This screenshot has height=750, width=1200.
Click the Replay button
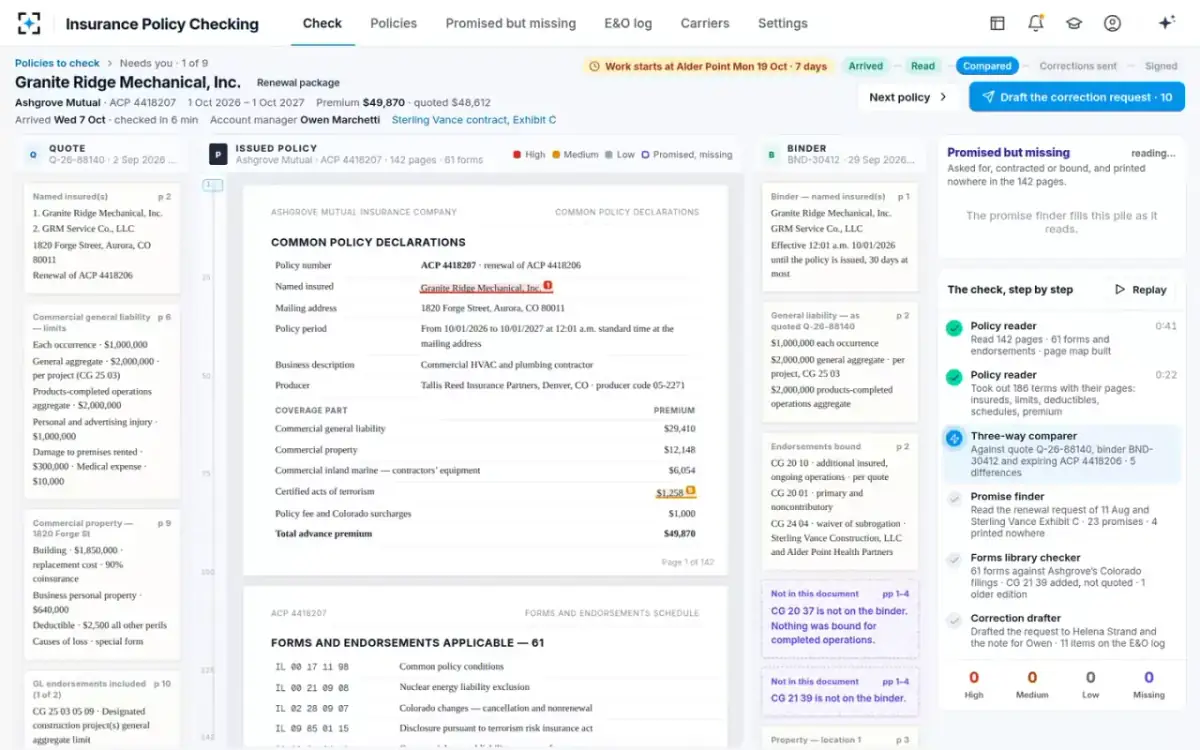click(1141, 289)
